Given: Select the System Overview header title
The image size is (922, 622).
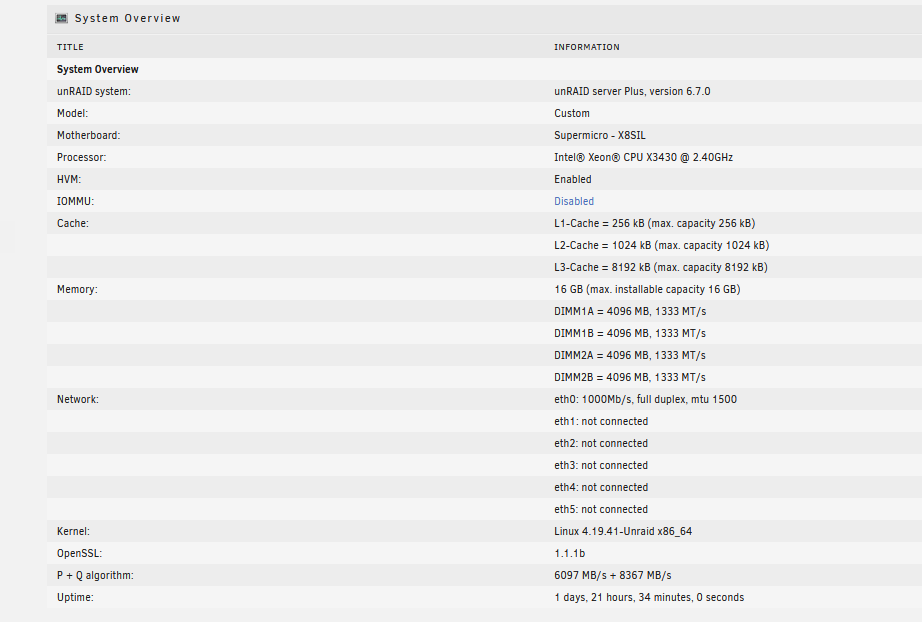Looking at the screenshot, I should 128,18.
